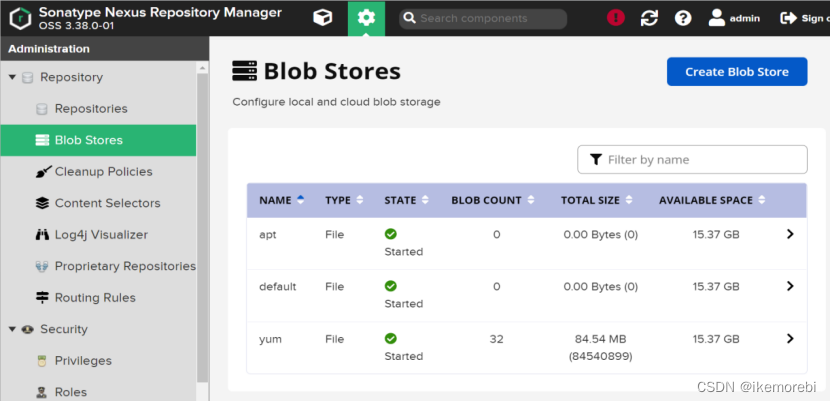The height and width of the screenshot is (402, 831).
Task: Click the Filter by name field
Action: (692, 159)
